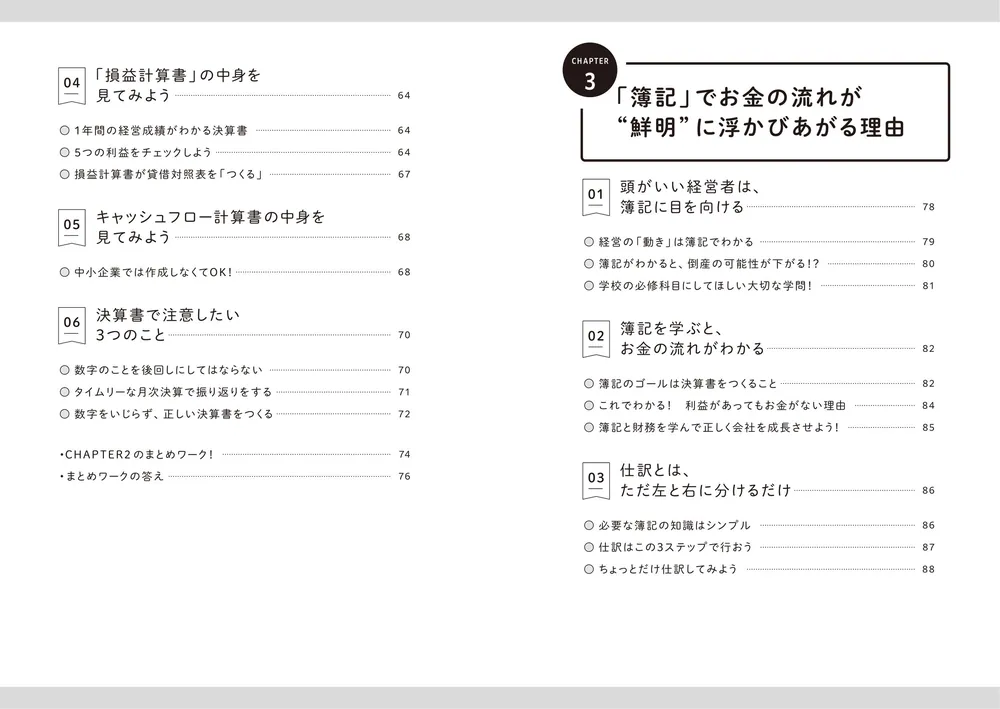This screenshot has height=709, width=1000.
Task: Click page number 72
Action: point(404,414)
